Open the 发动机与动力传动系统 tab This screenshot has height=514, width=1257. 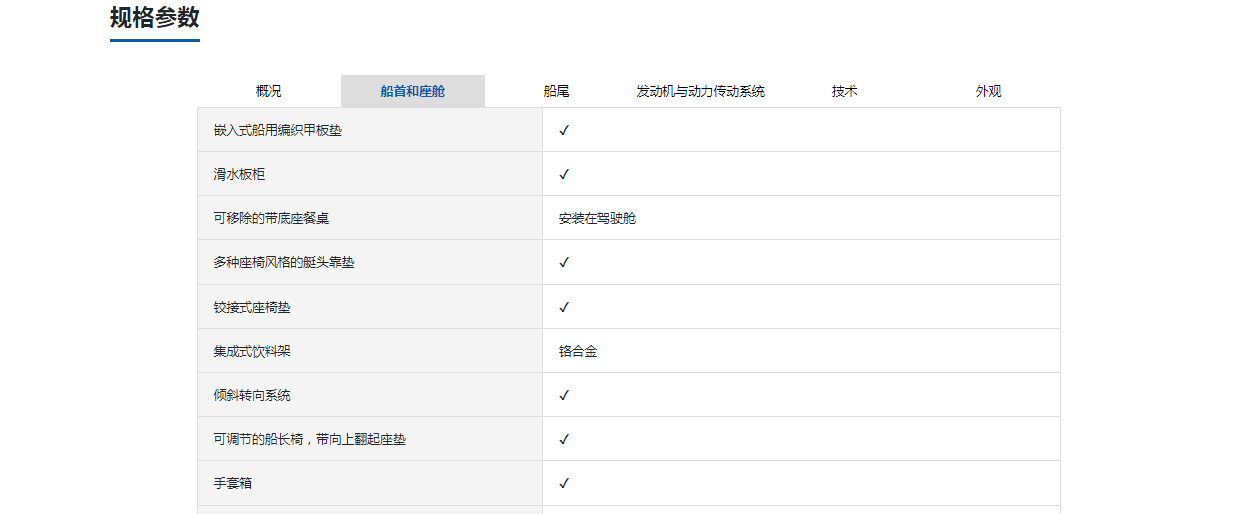pyautogui.click(x=701, y=91)
